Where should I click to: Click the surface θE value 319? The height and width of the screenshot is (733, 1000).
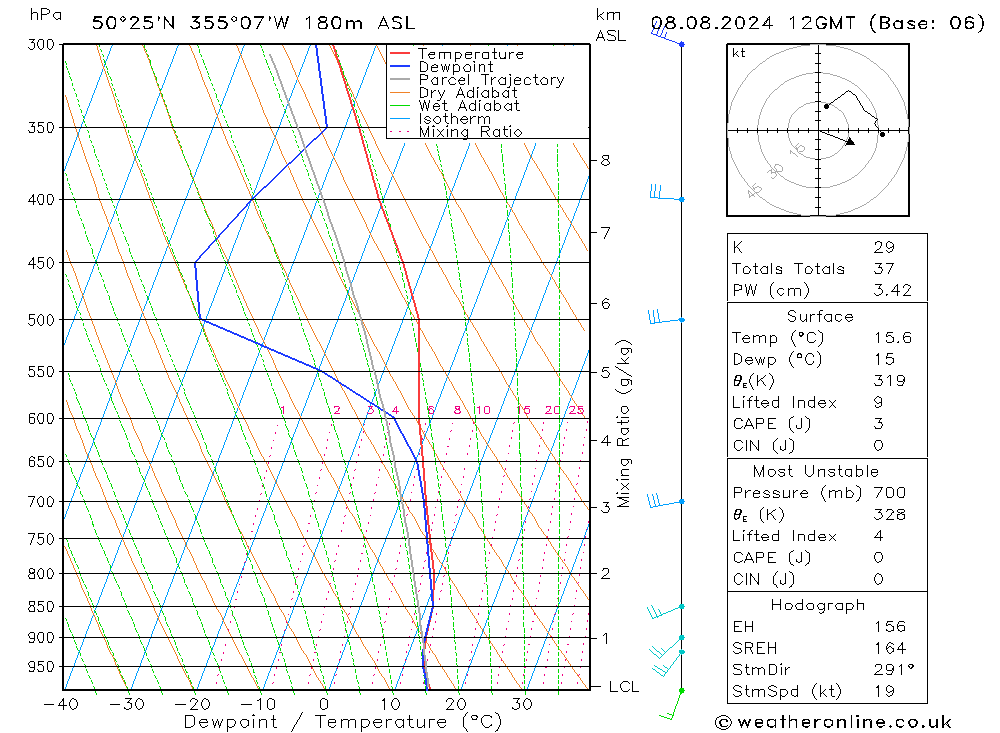pos(889,381)
